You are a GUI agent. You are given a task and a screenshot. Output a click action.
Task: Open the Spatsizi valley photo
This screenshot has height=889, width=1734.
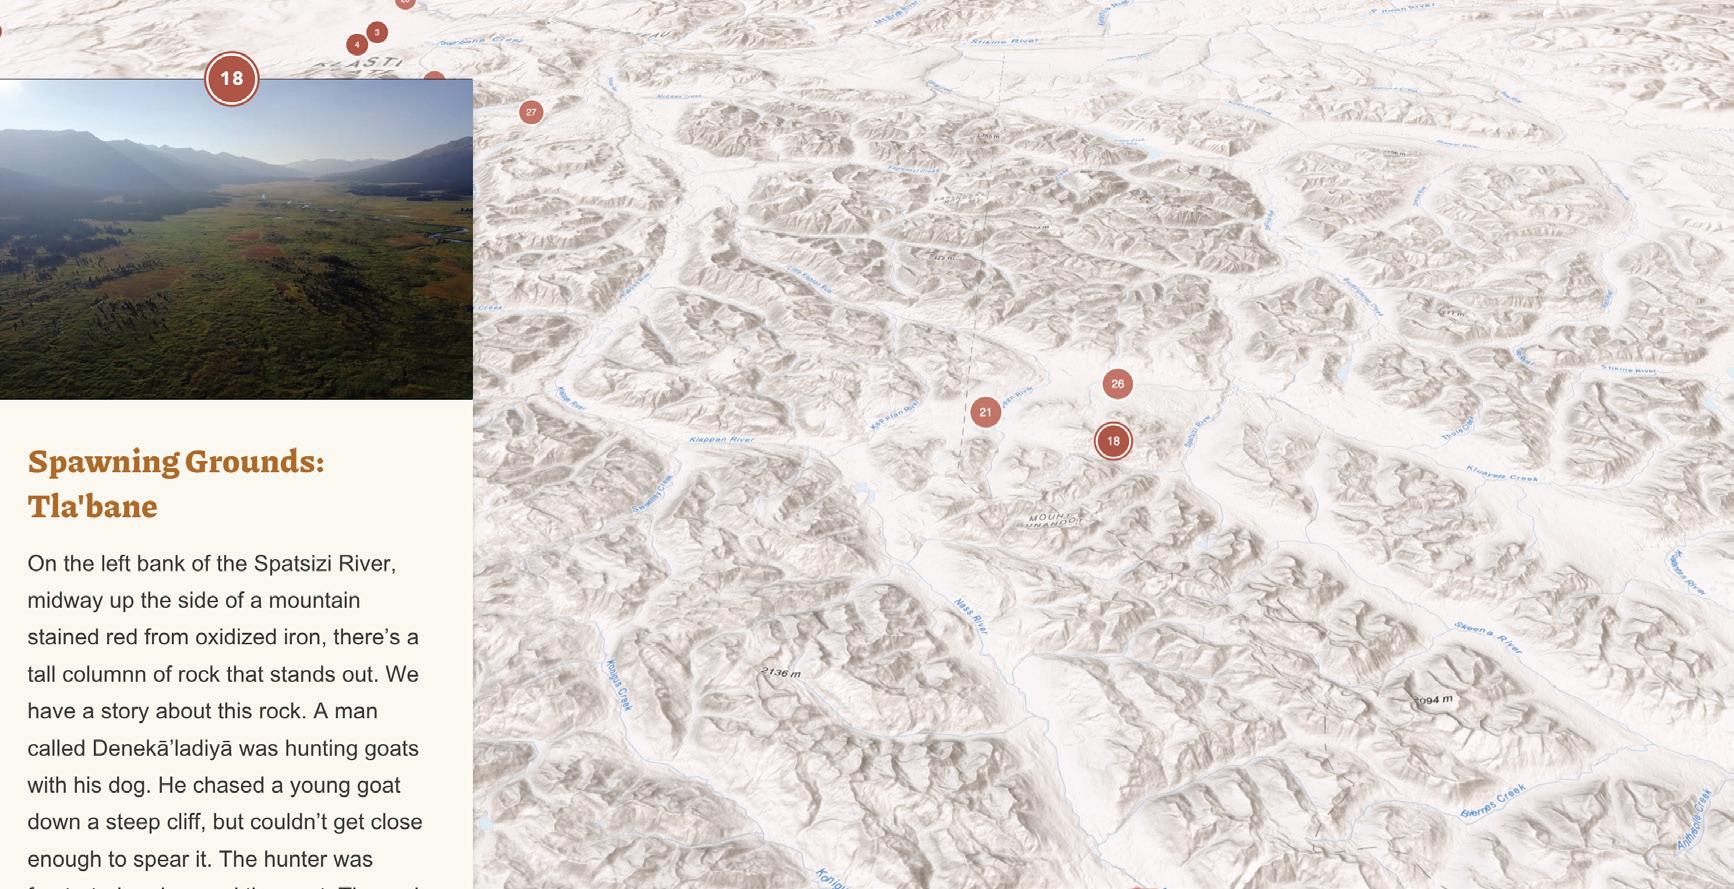click(236, 239)
